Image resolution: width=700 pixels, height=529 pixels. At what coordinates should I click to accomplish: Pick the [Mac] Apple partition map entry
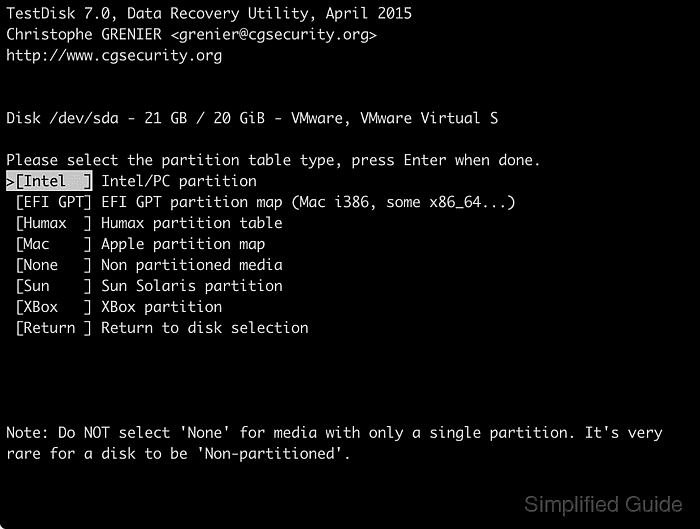[x=54, y=244]
